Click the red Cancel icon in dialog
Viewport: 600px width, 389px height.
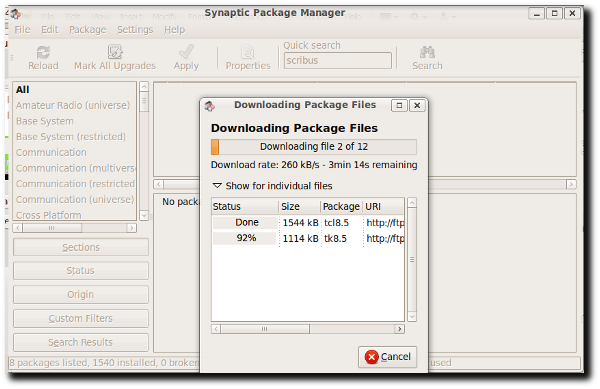371,357
